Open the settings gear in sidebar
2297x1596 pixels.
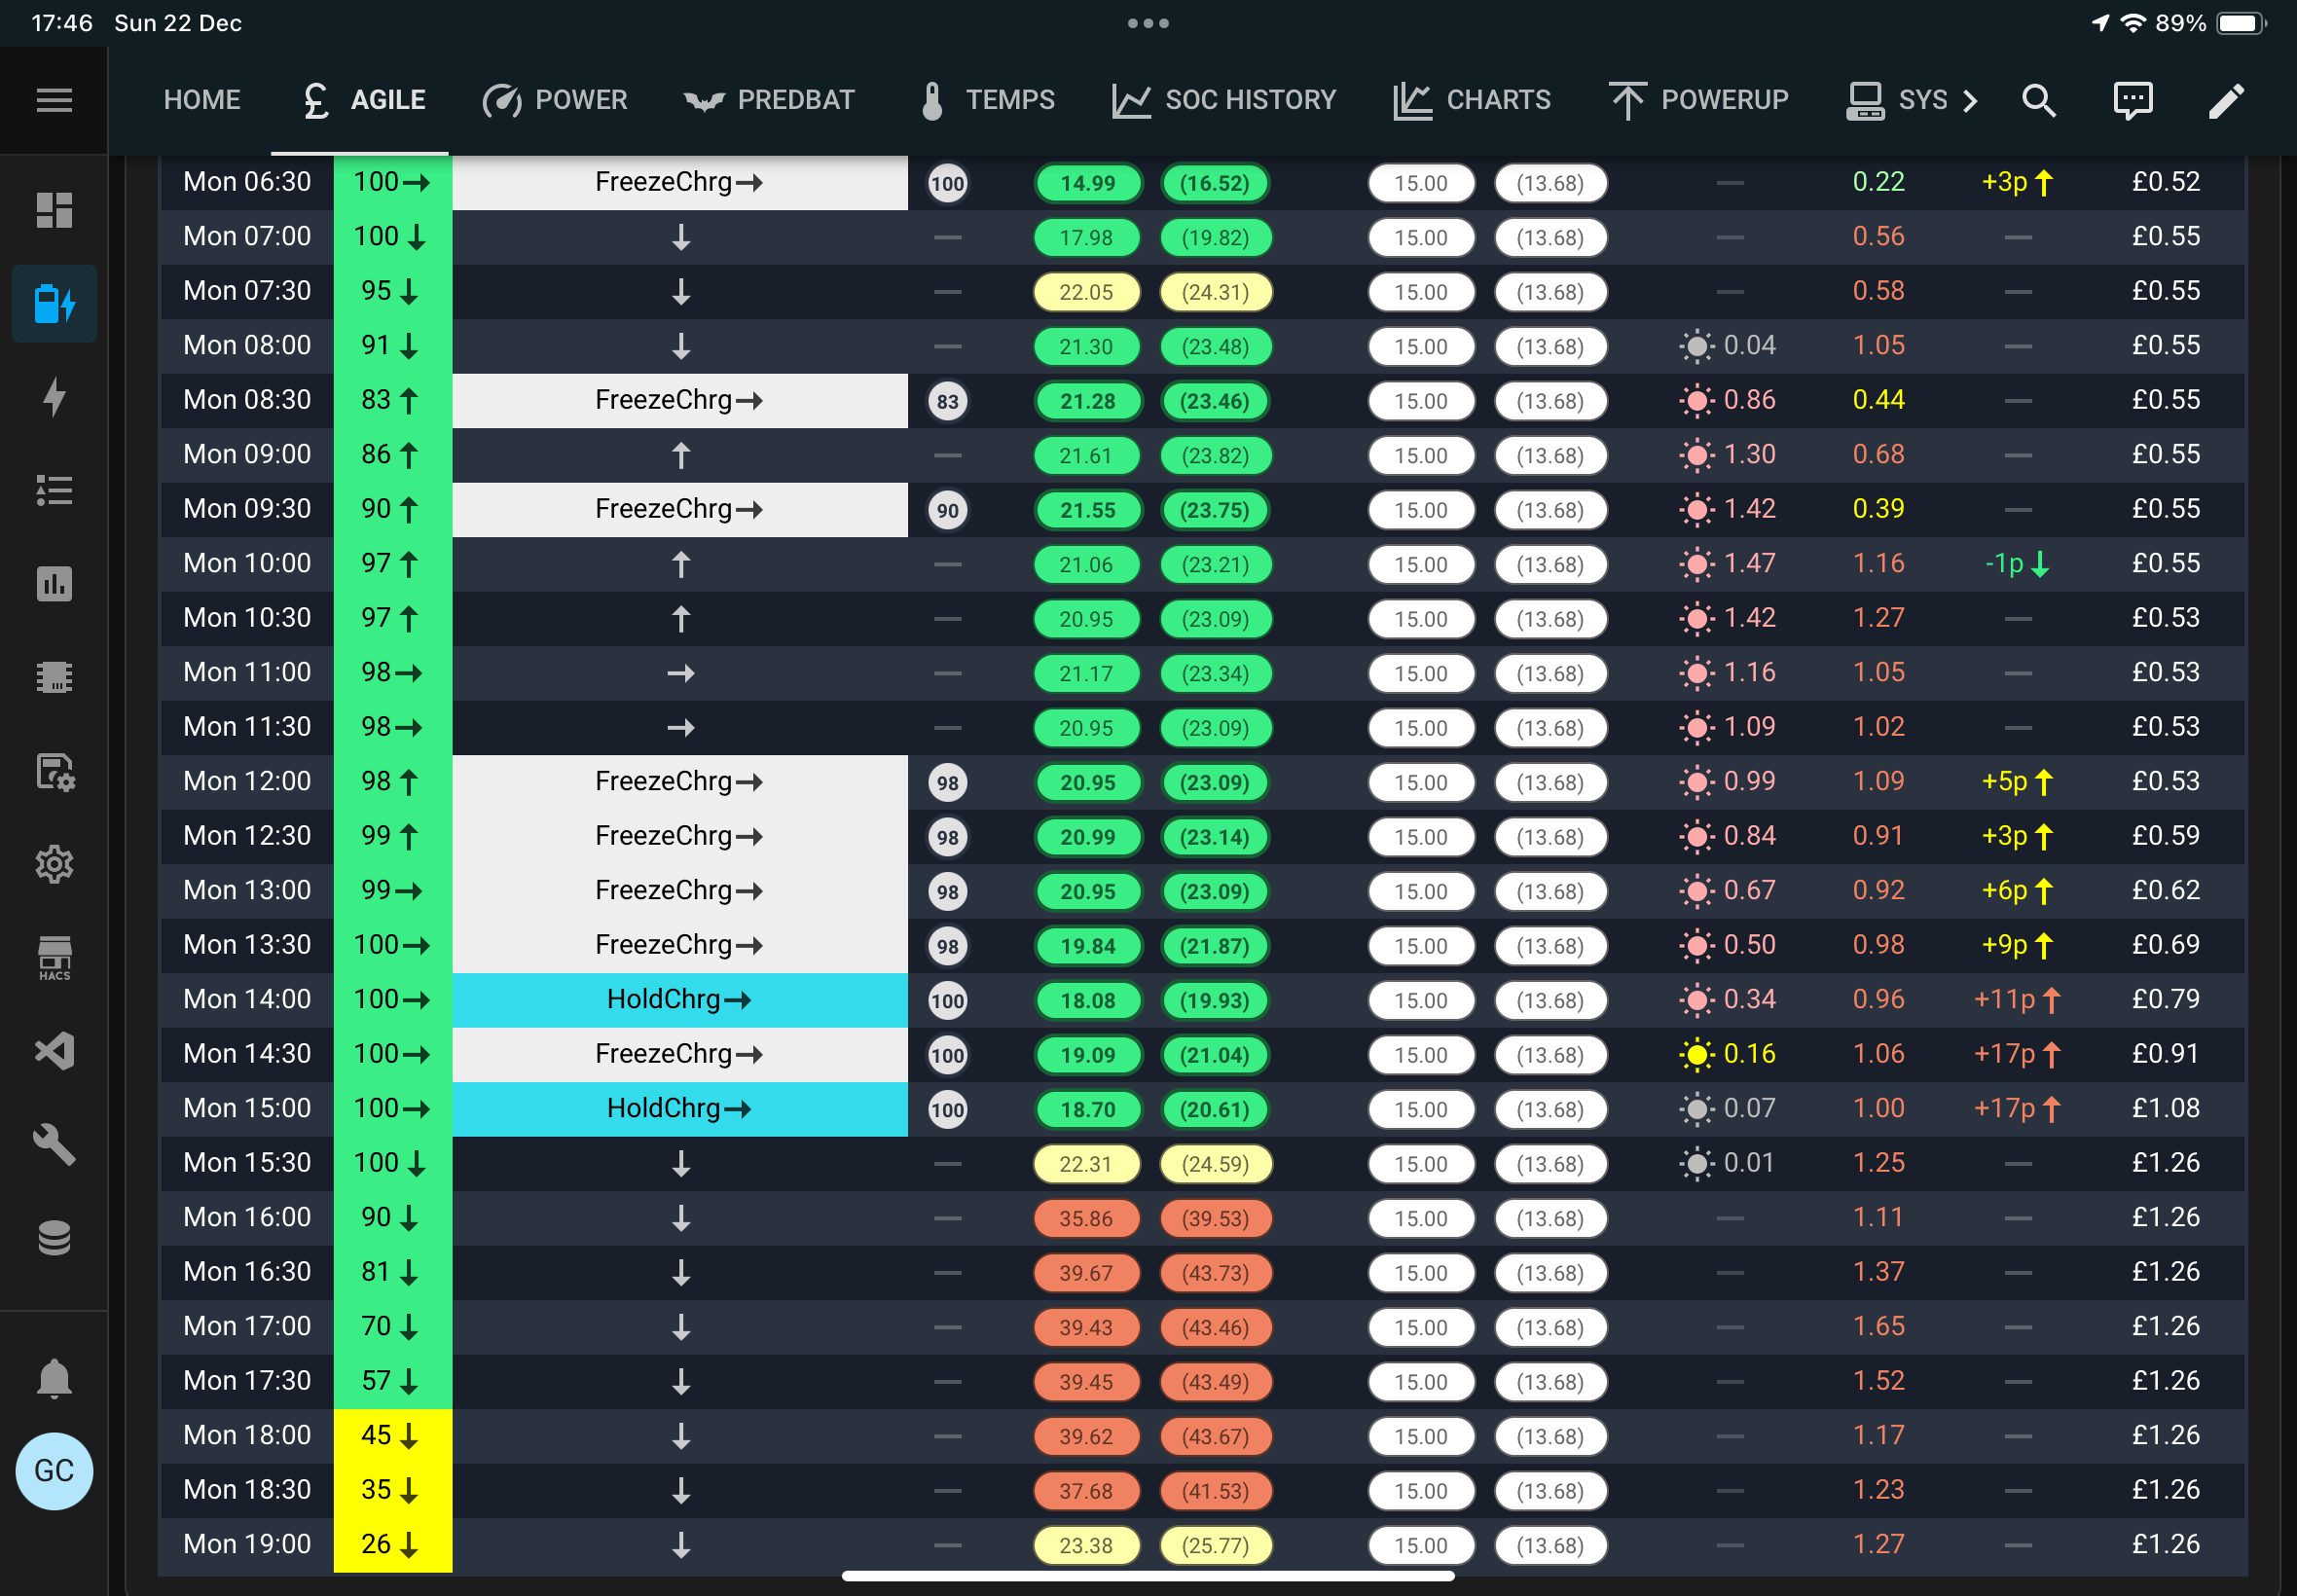point(54,864)
